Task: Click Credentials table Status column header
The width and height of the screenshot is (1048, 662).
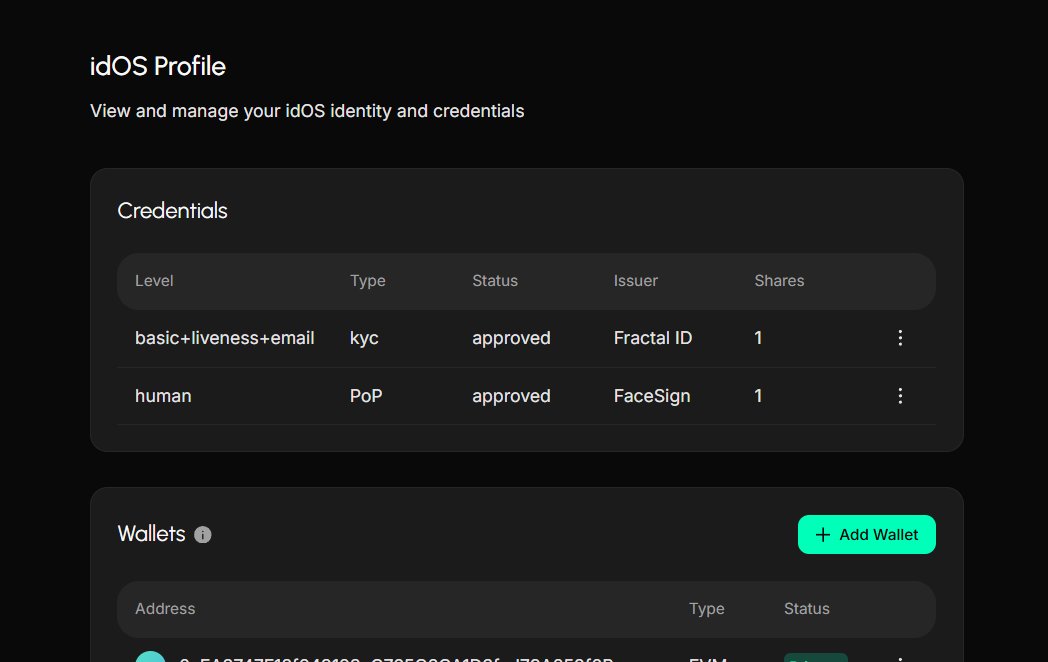Action: 495,281
